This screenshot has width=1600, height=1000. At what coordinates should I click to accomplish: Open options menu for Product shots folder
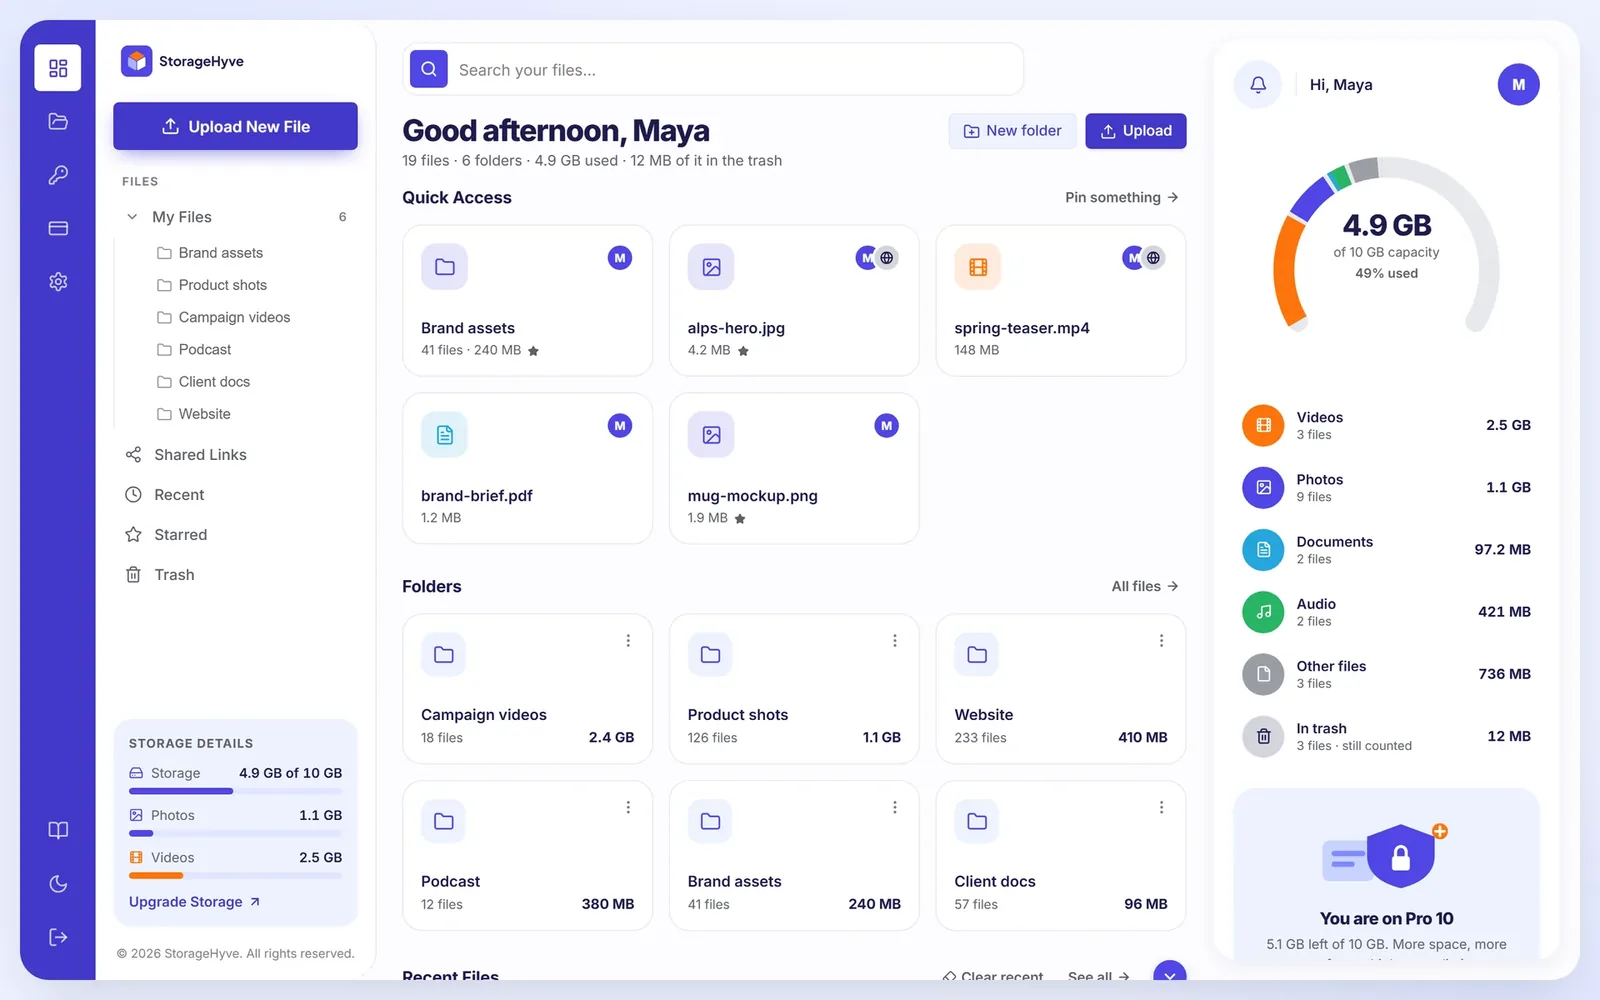(x=895, y=641)
